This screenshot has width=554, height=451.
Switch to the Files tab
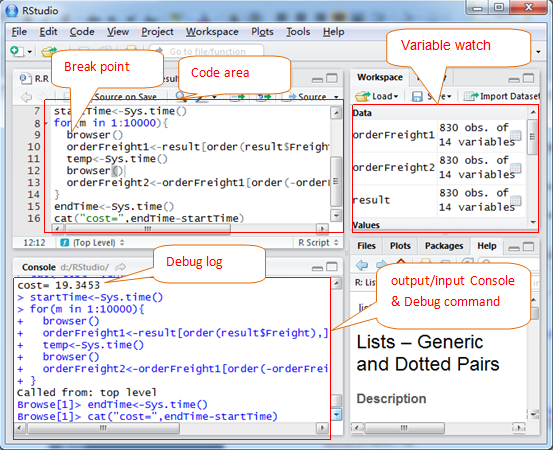tap(366, 246)
